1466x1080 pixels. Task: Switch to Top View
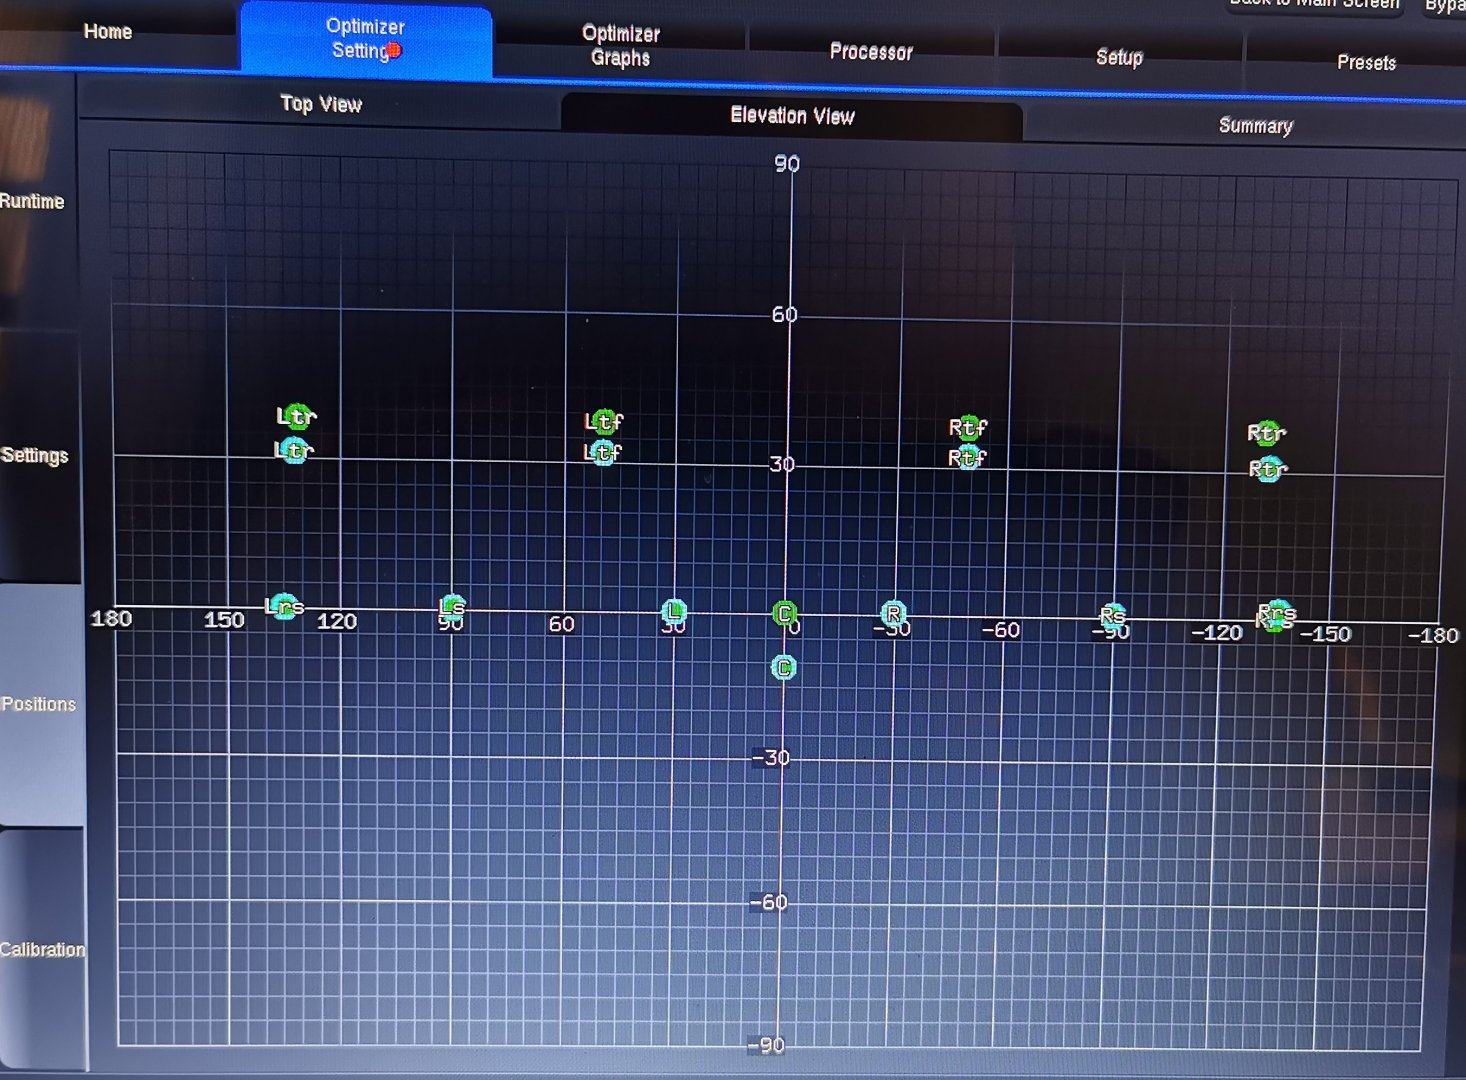[x=321, y=104]
